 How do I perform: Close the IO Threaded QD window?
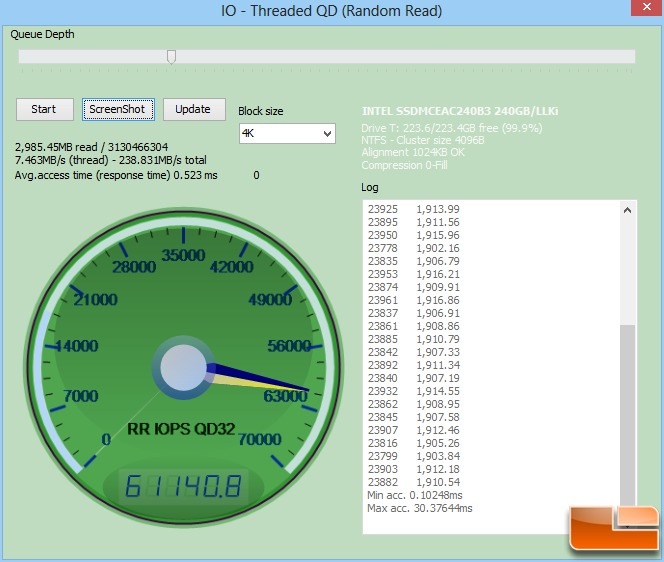coord(647,7)
